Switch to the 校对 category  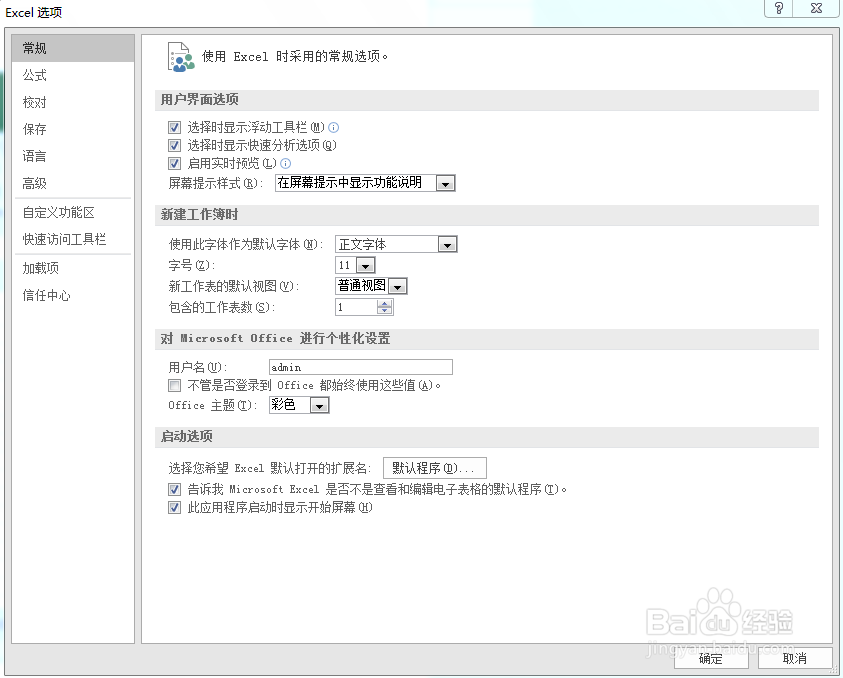pyautogui.click(x=73, y=102)
